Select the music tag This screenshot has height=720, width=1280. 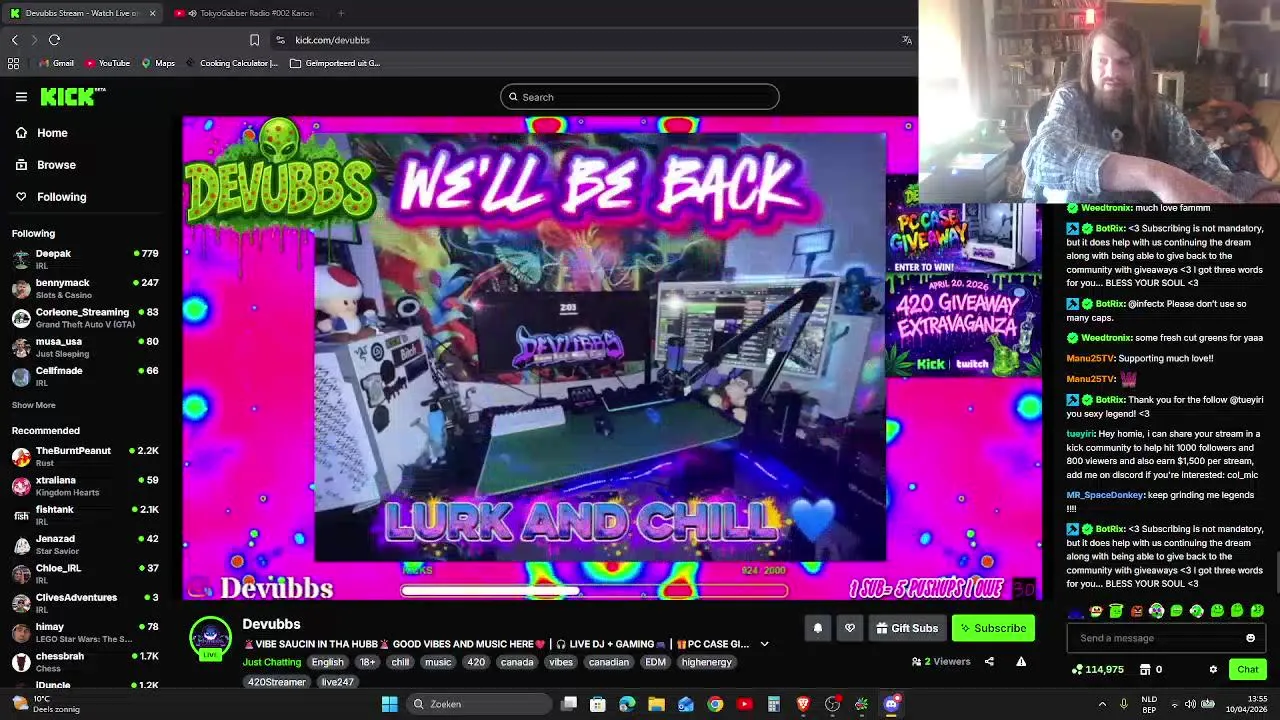(438, 662)
